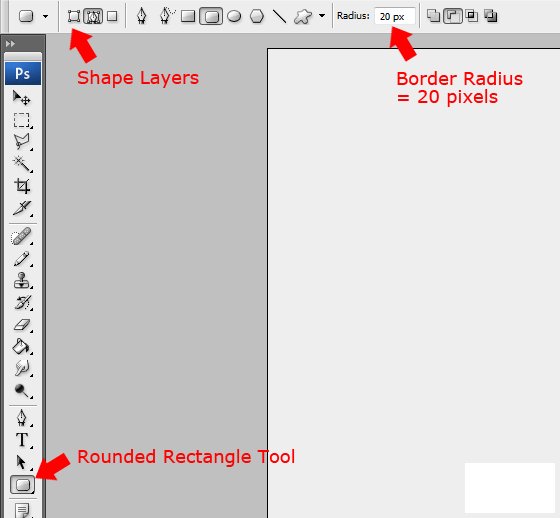Select the Rectangular Marquee tool
Screen dimensions: 560x518
tap(22, 120)
